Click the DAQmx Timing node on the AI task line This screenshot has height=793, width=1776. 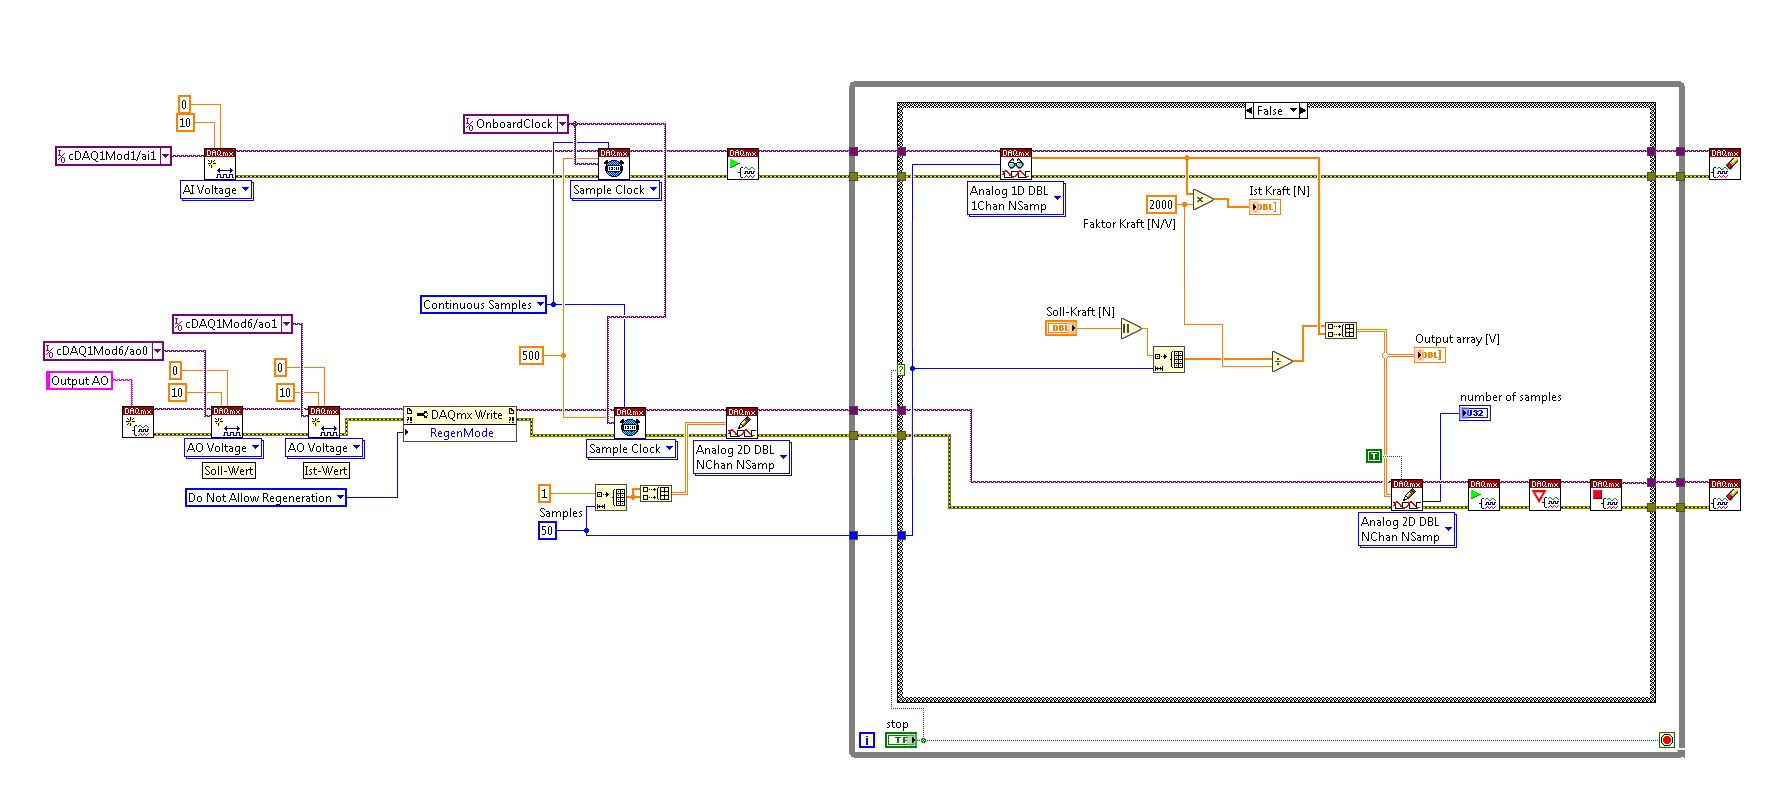(x=614, y=164)
